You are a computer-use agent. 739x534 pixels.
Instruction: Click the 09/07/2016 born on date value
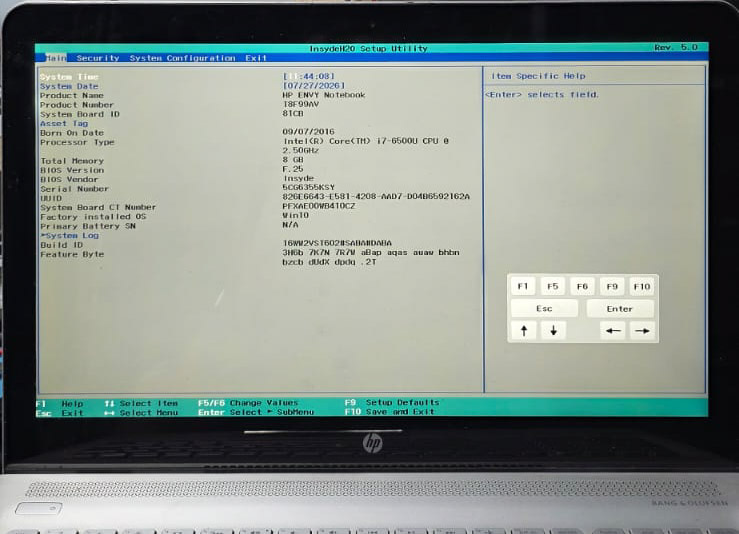[308, 131]
